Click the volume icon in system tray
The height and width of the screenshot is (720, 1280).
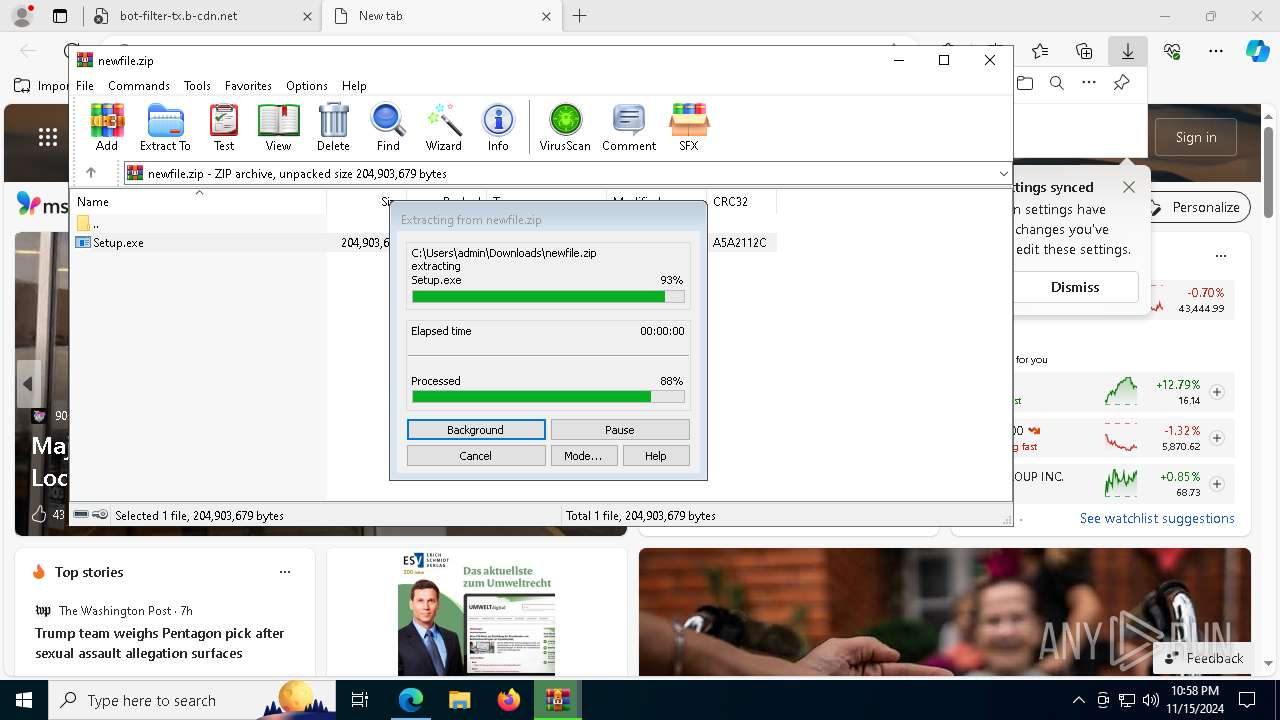pyautogui.click(x=1150, y=700)
